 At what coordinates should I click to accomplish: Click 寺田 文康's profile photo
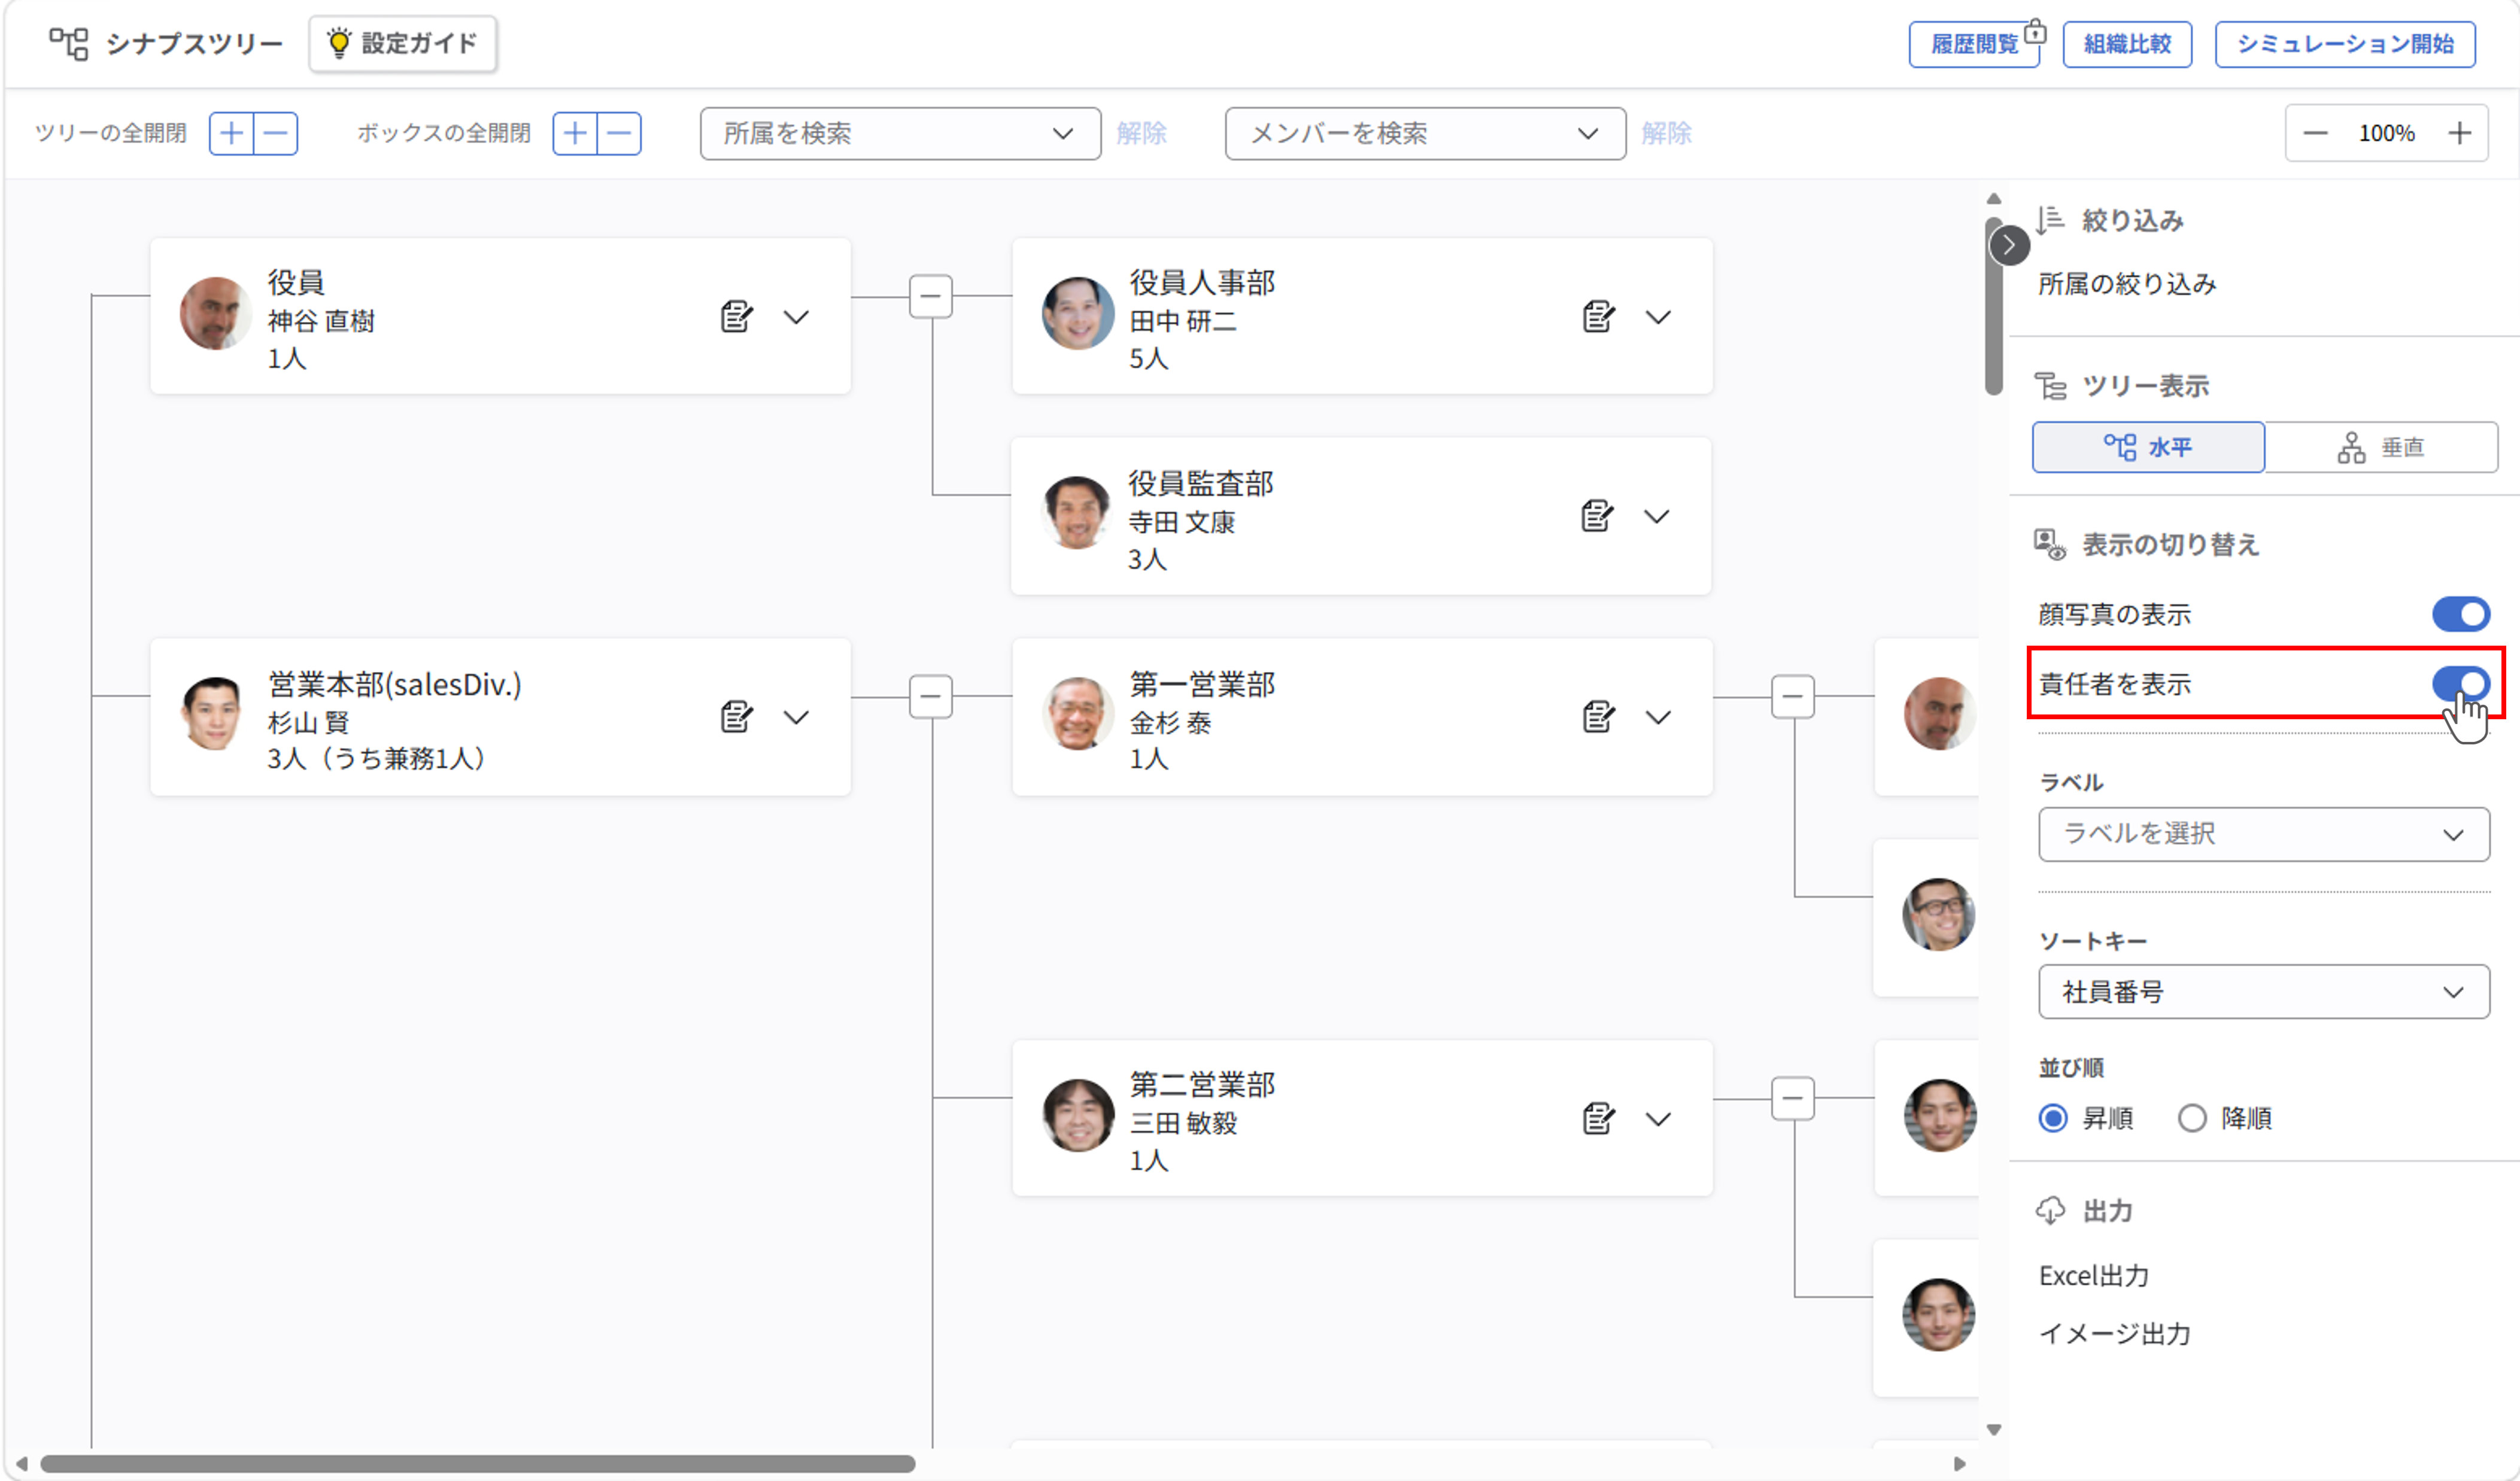tap(1077, 512)
